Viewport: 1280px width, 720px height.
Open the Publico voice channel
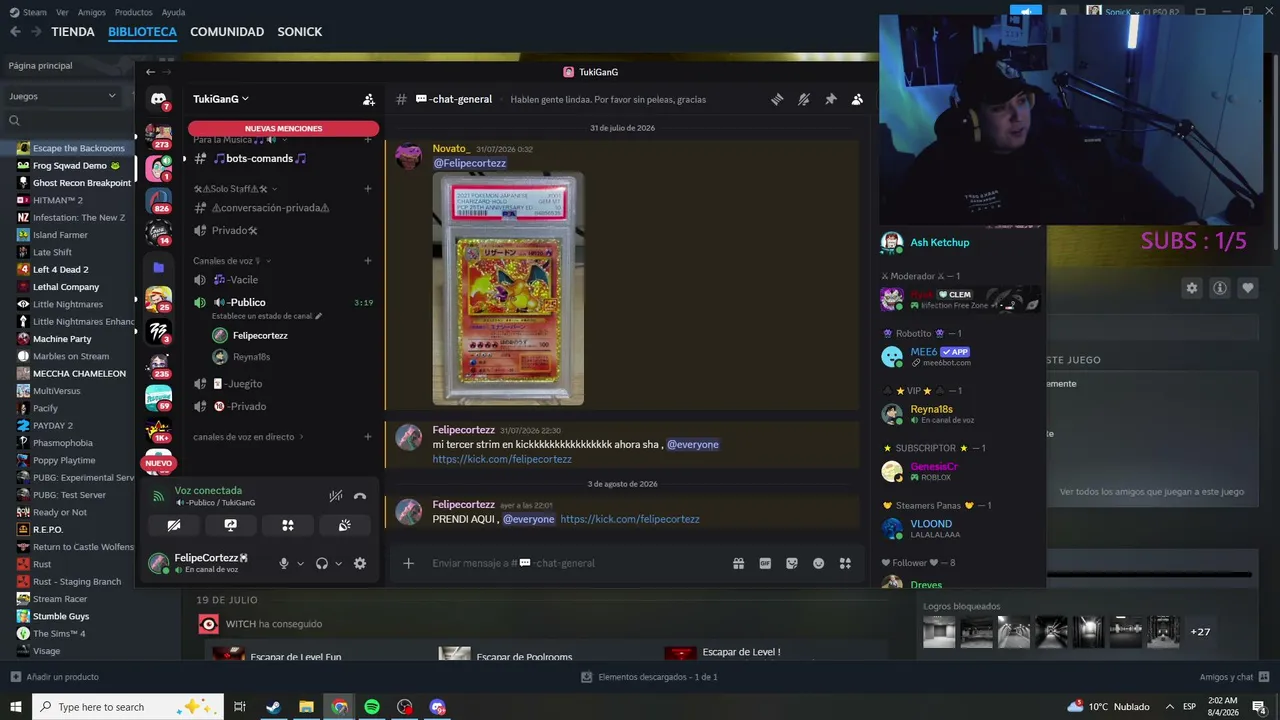click(x=246, y=302)
